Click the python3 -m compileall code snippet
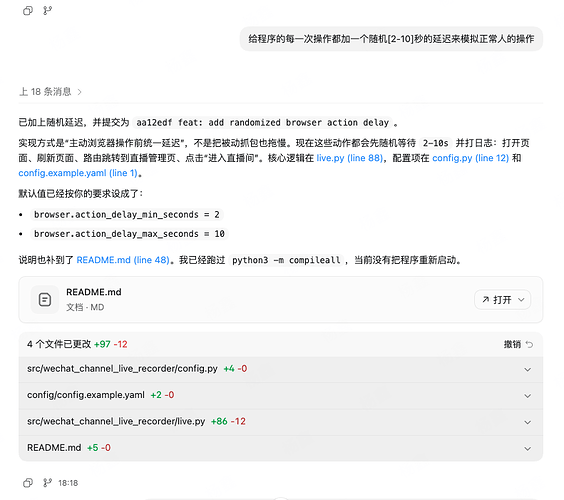 (x=286, y=260)
